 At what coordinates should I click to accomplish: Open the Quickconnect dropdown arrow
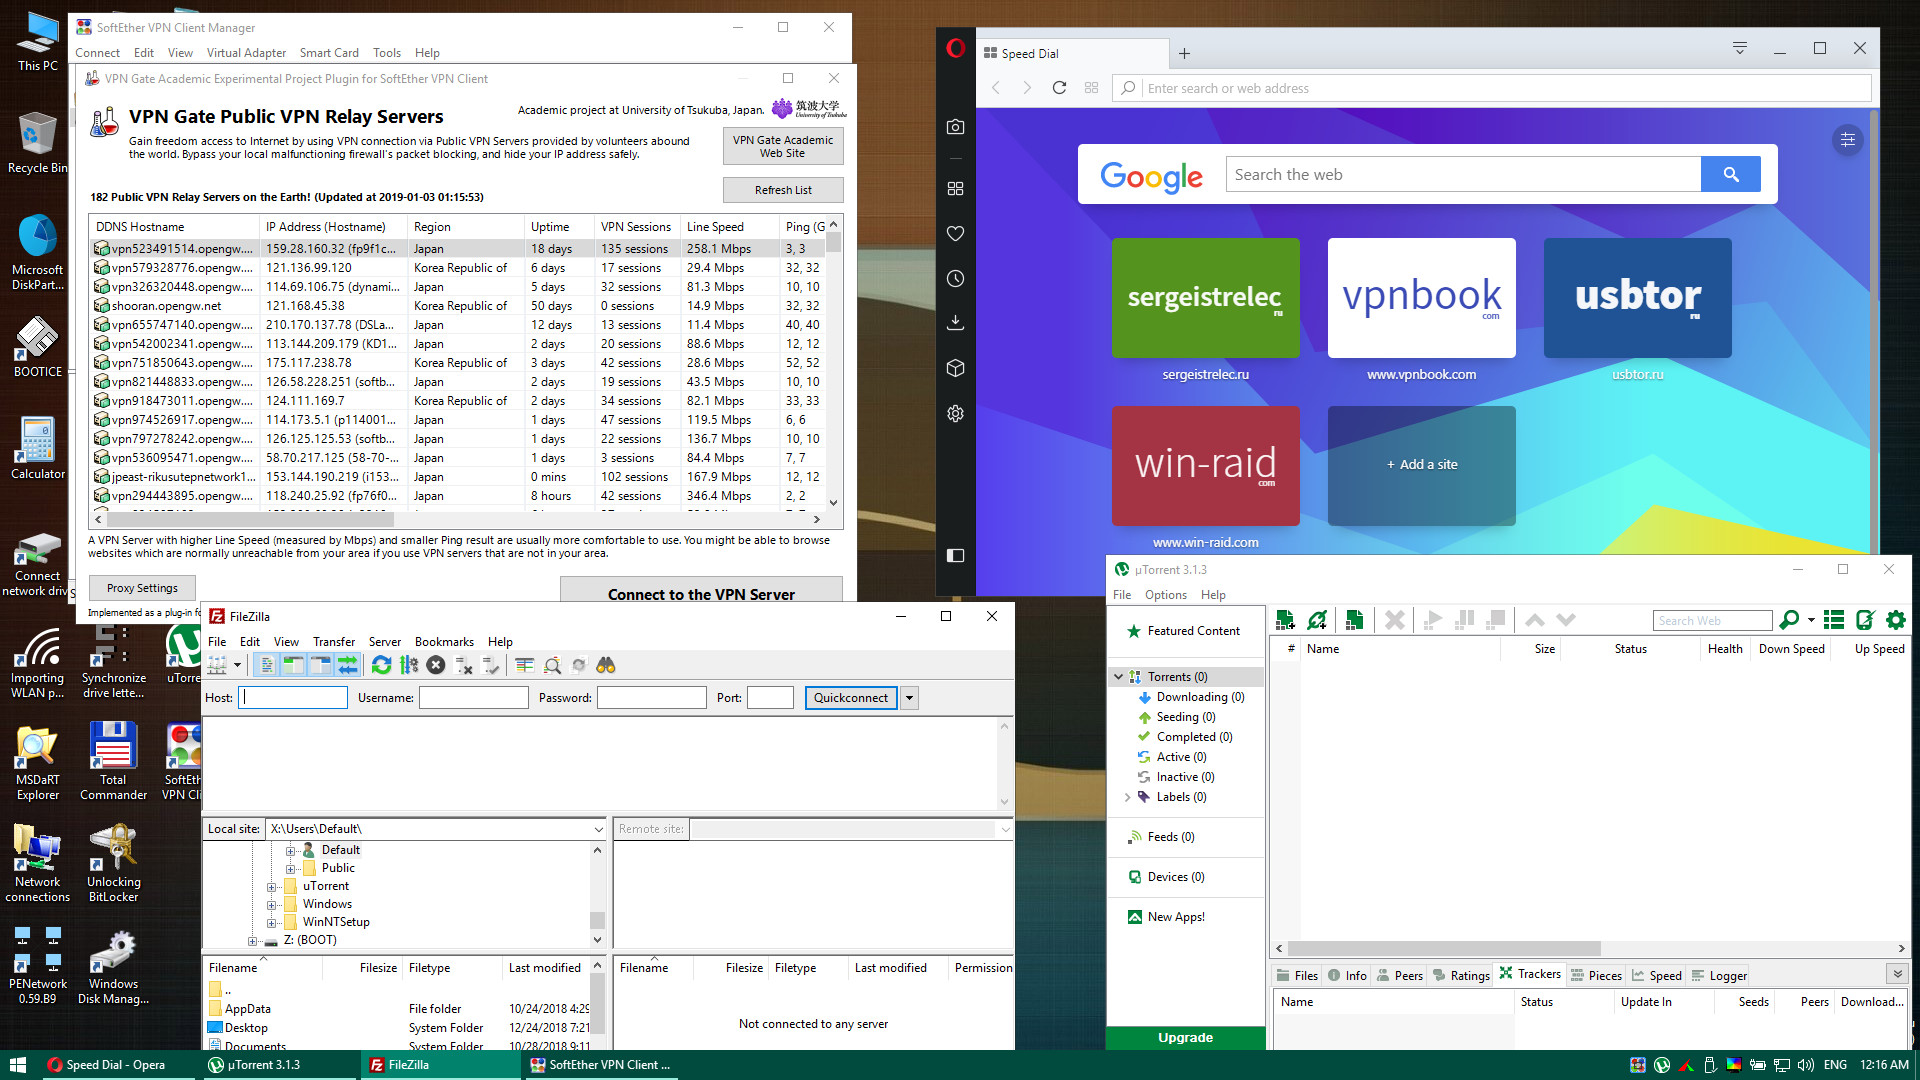909,697
